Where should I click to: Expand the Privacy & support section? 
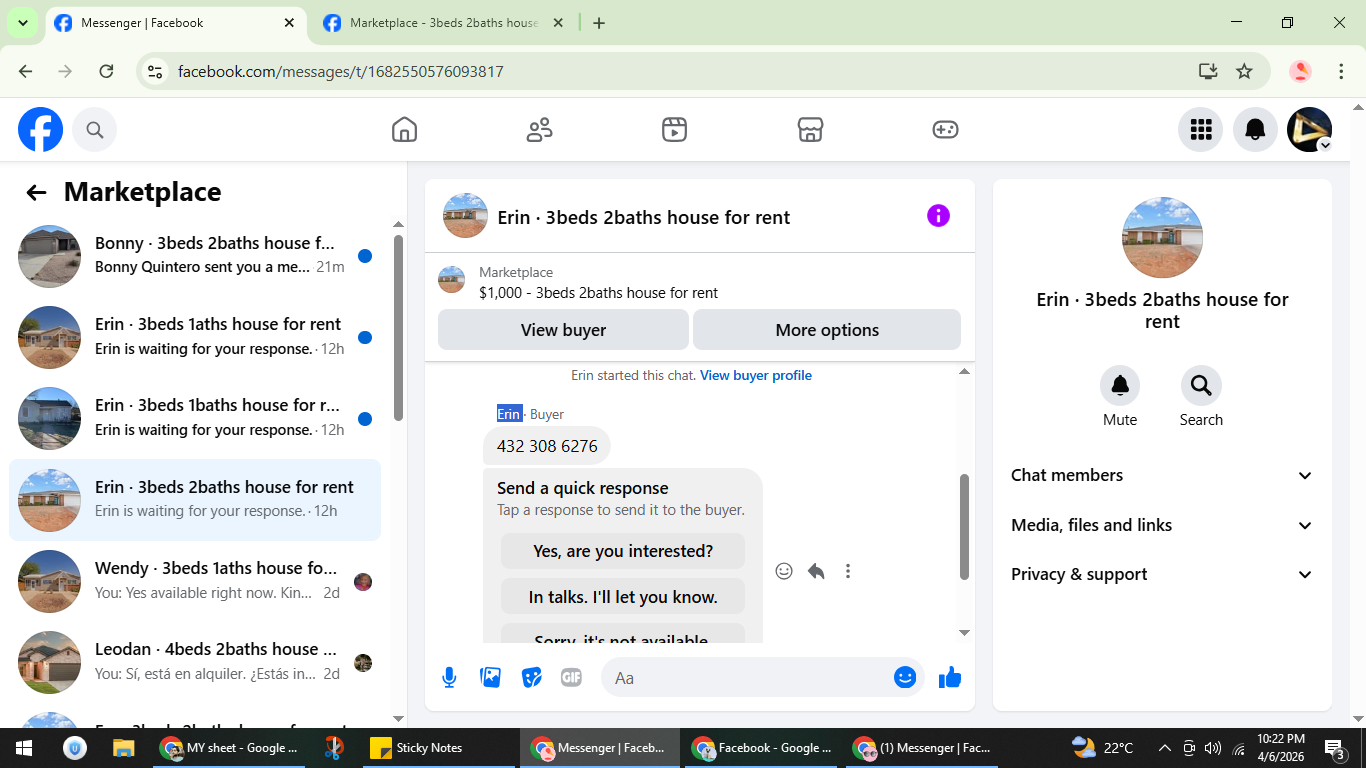(1162, 575)
